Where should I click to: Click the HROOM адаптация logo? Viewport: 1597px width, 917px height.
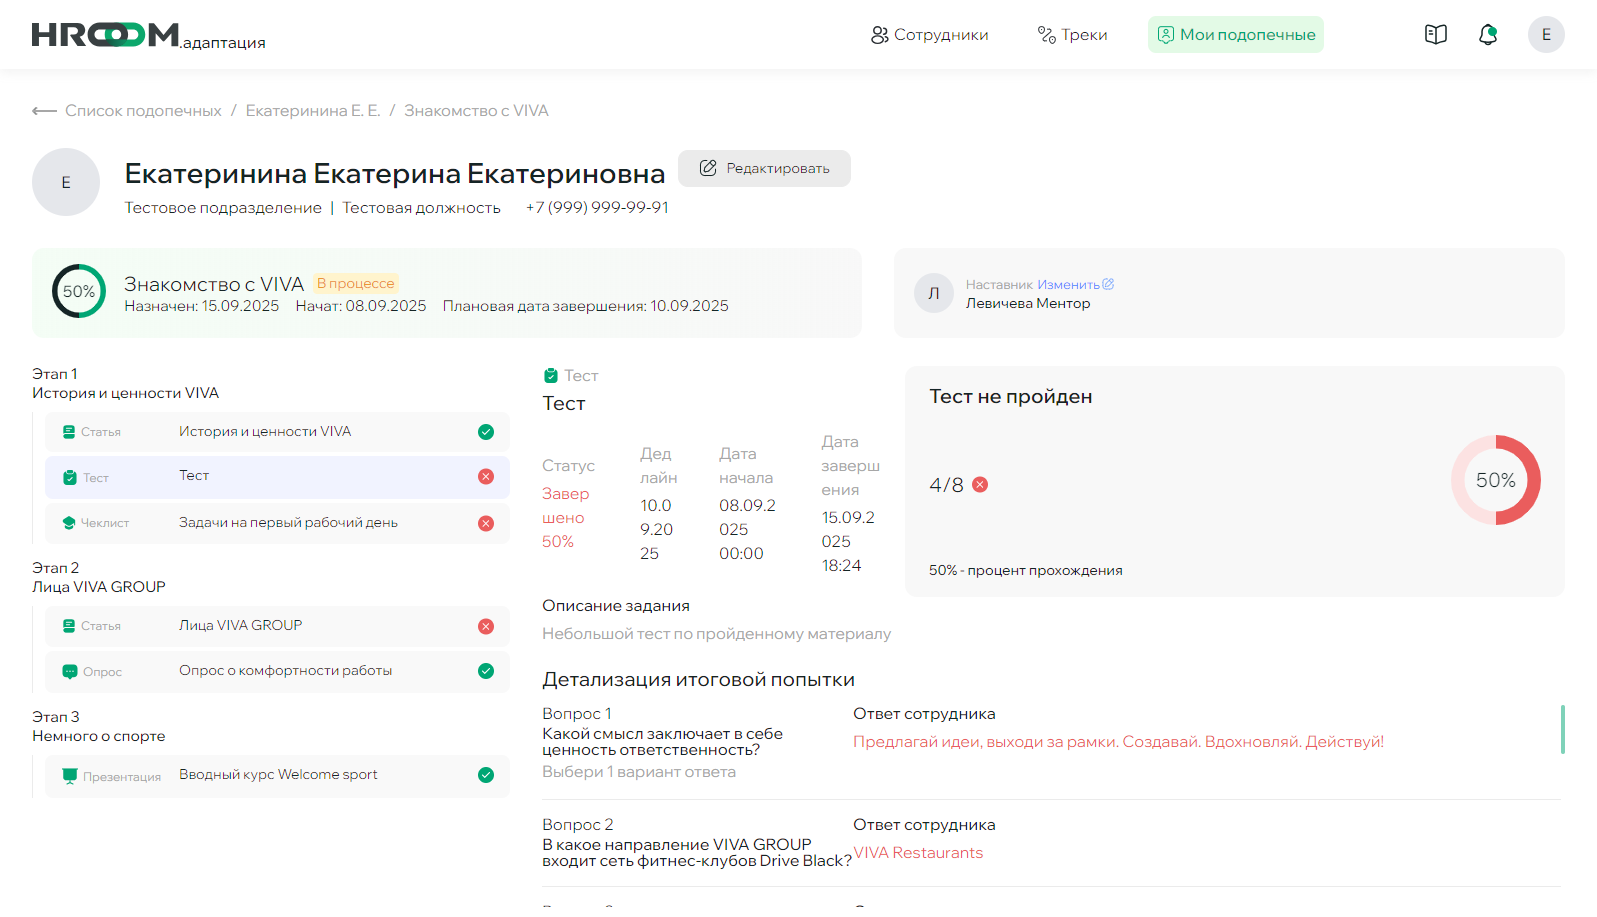coord(148,36)
